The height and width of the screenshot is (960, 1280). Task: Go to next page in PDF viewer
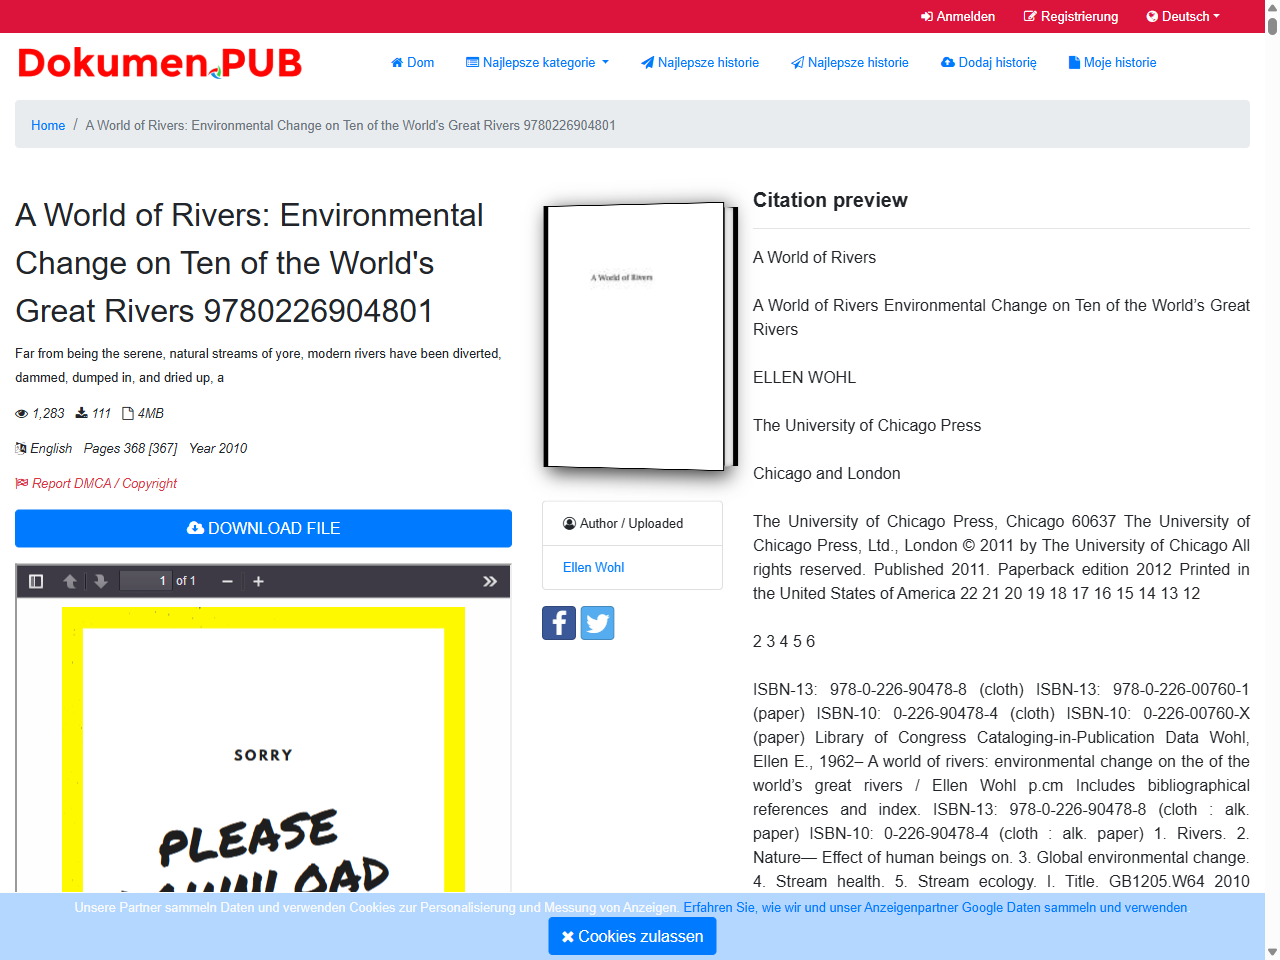(x=101, y=581)
